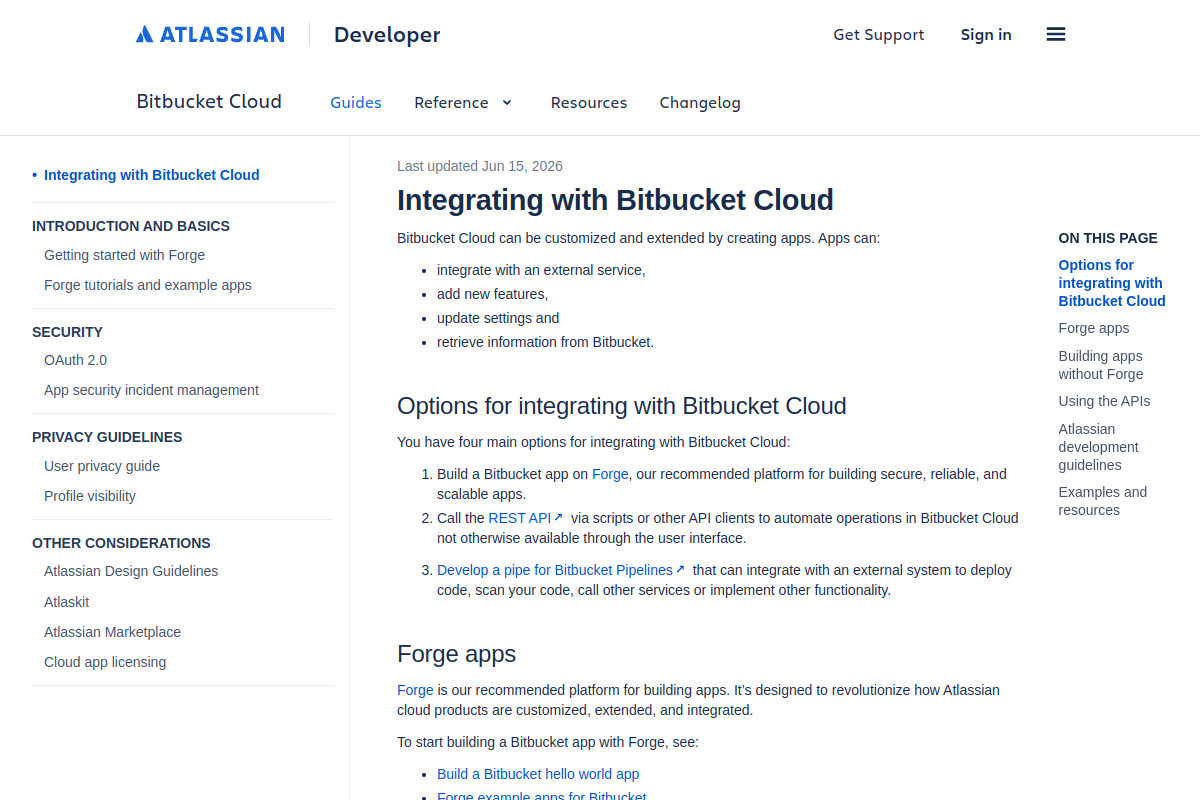The height and width of the screenshot is (800, 1200).
Task: Open Build a Bitbucket hello world app
Action: coord(538,774)
